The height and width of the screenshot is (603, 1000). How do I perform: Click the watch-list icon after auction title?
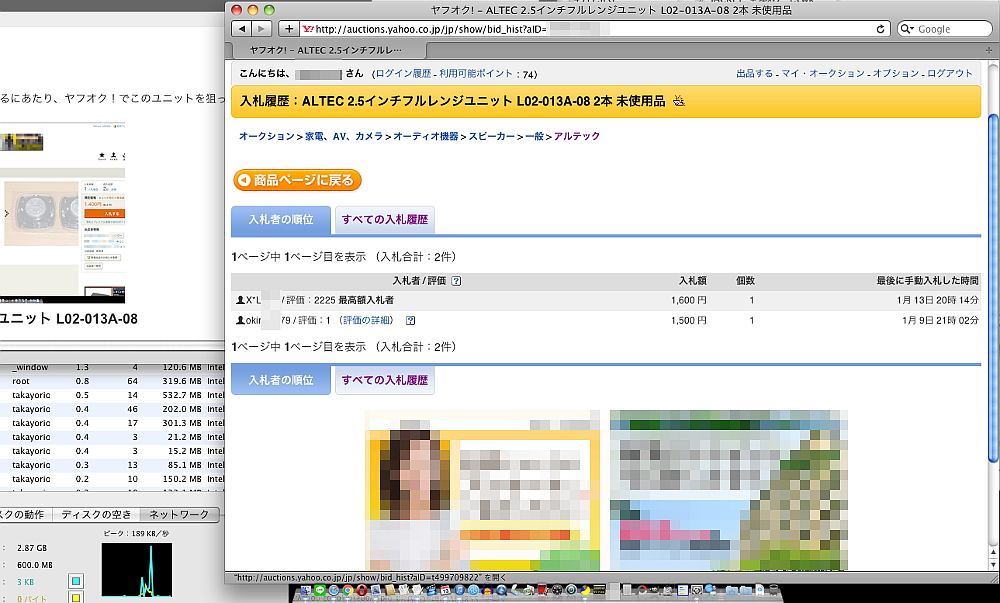(x=679, y=101)
